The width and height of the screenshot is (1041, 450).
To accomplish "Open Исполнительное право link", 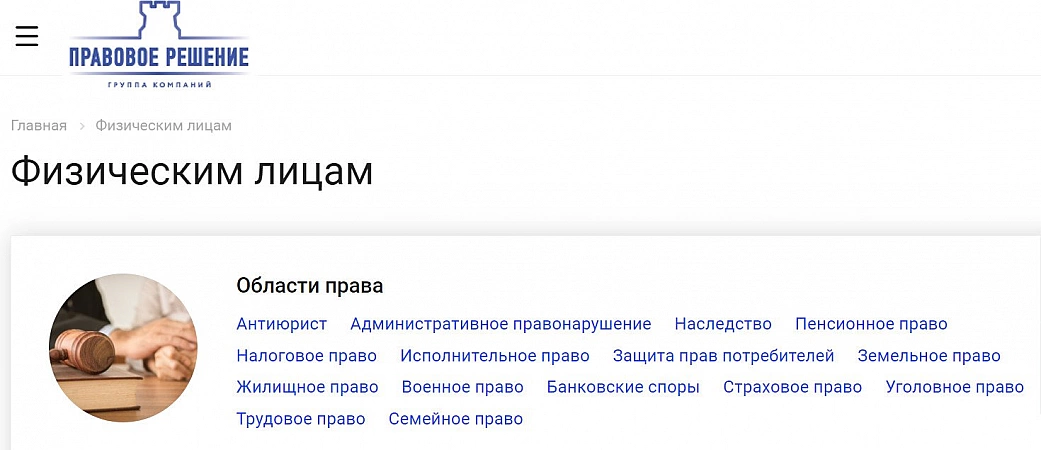I will tap(495, 356).
